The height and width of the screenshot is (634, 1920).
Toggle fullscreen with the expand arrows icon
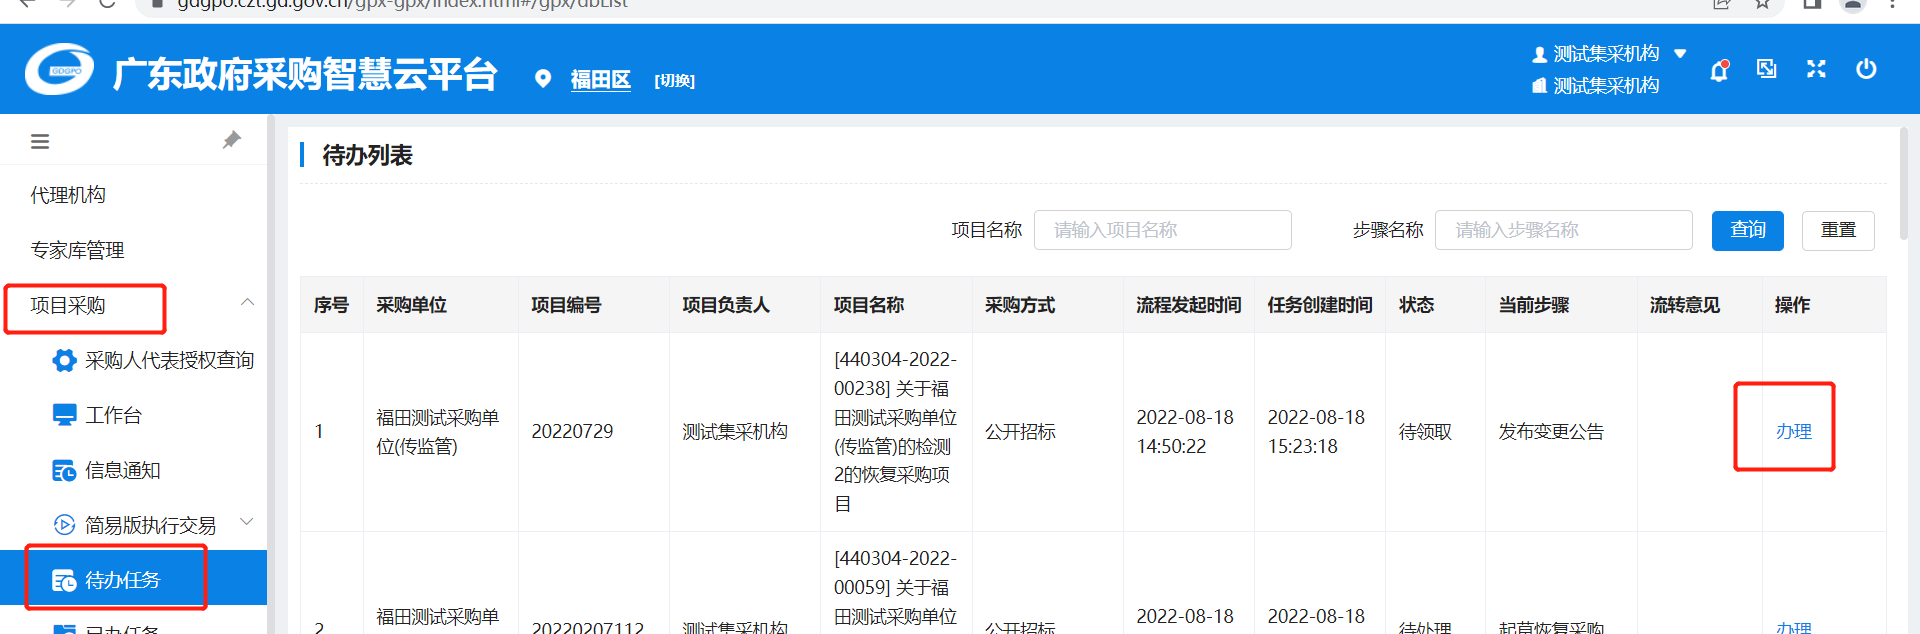coord(1816,69)
